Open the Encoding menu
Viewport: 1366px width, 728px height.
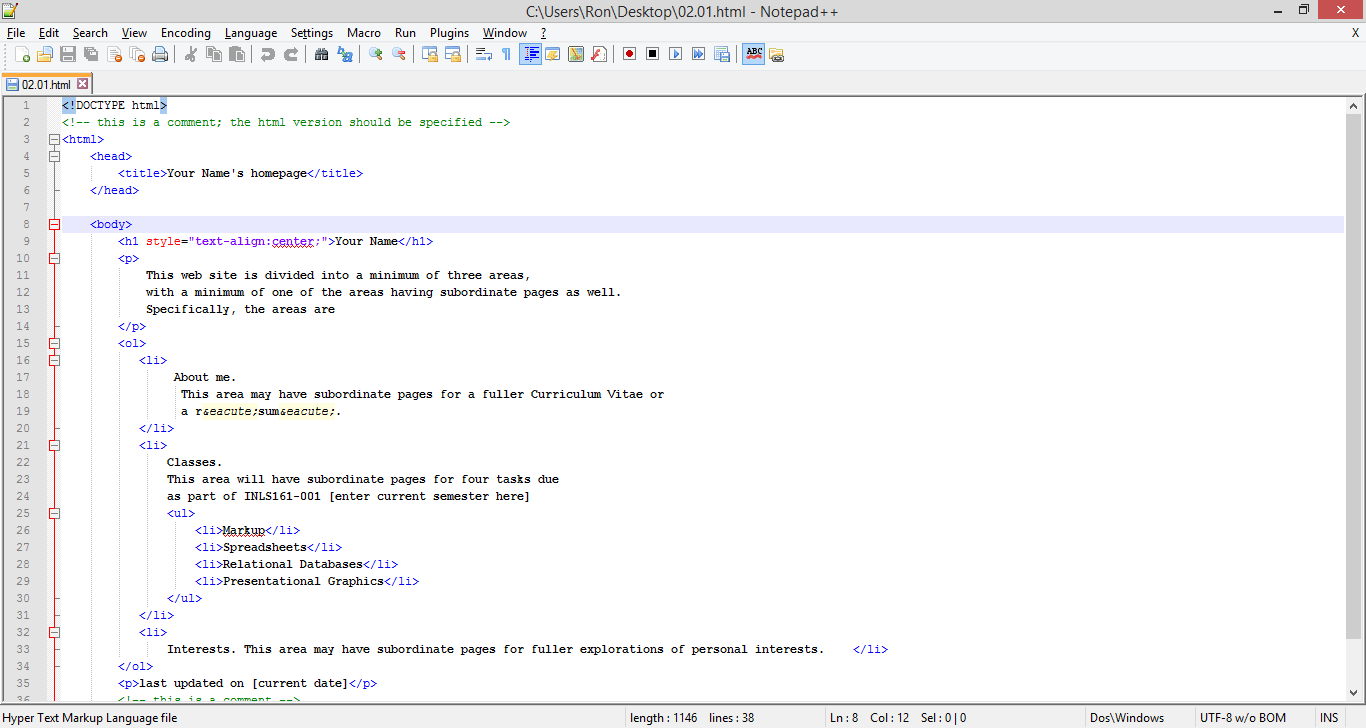pyautogui.click(x=185, y=33)
